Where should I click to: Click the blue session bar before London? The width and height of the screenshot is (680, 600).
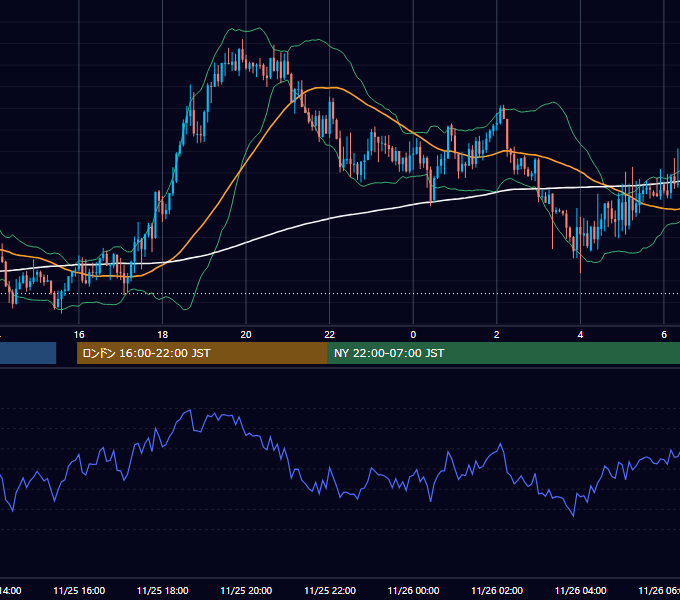pos(28,353)
